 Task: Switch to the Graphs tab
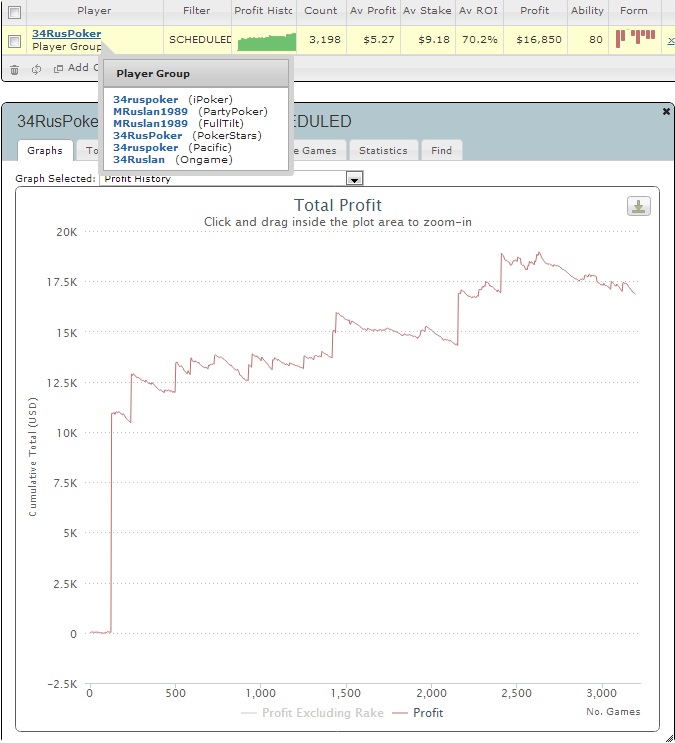click(x=45, y=151)
